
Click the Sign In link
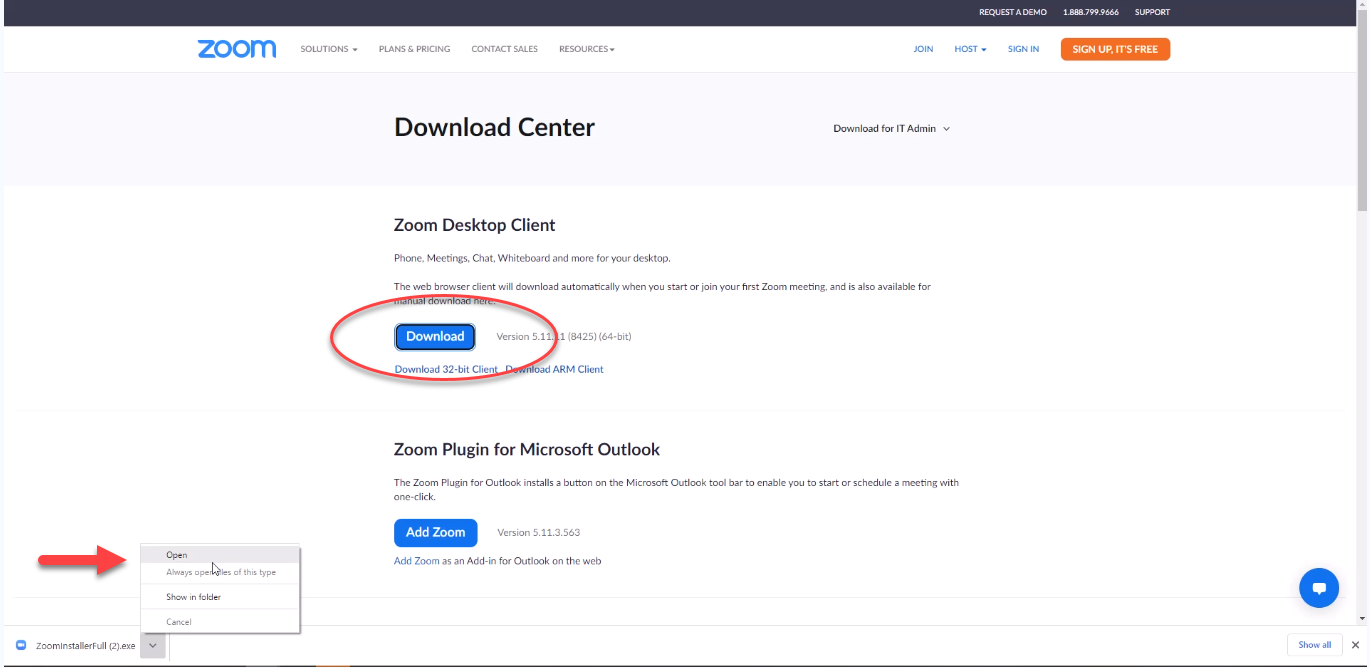[1023, 49]
